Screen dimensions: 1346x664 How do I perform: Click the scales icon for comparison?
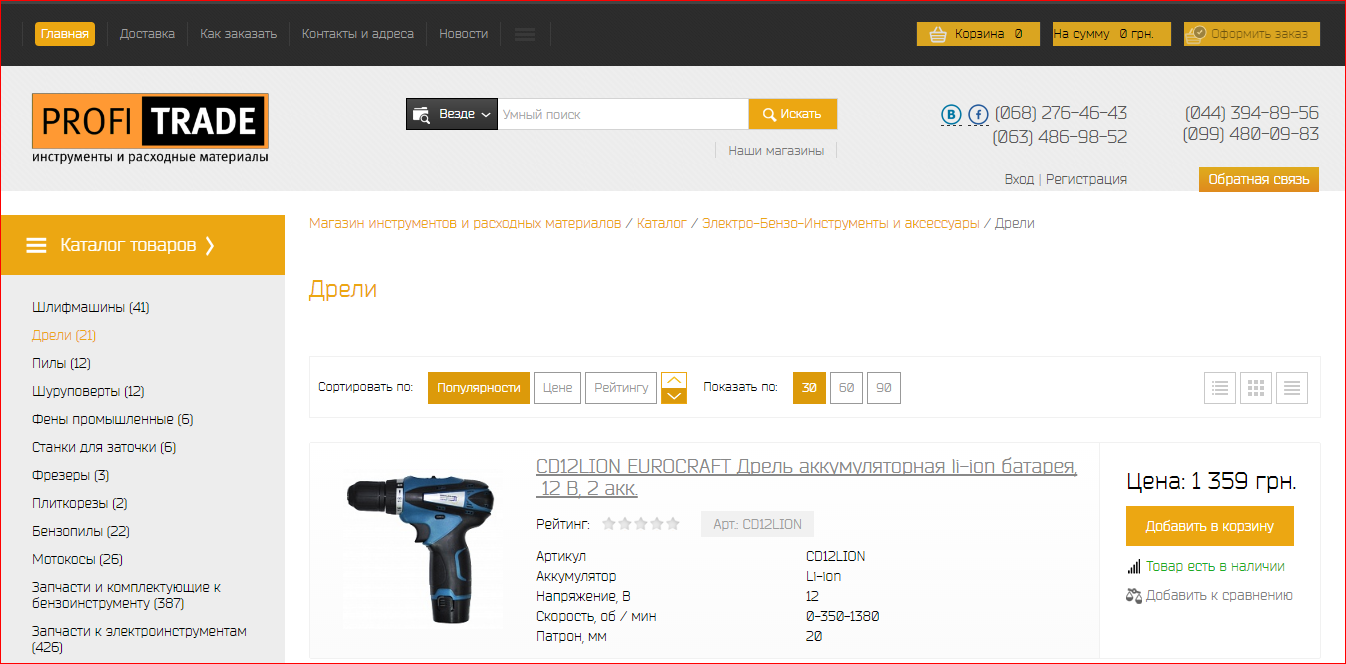click(1134, 595)
